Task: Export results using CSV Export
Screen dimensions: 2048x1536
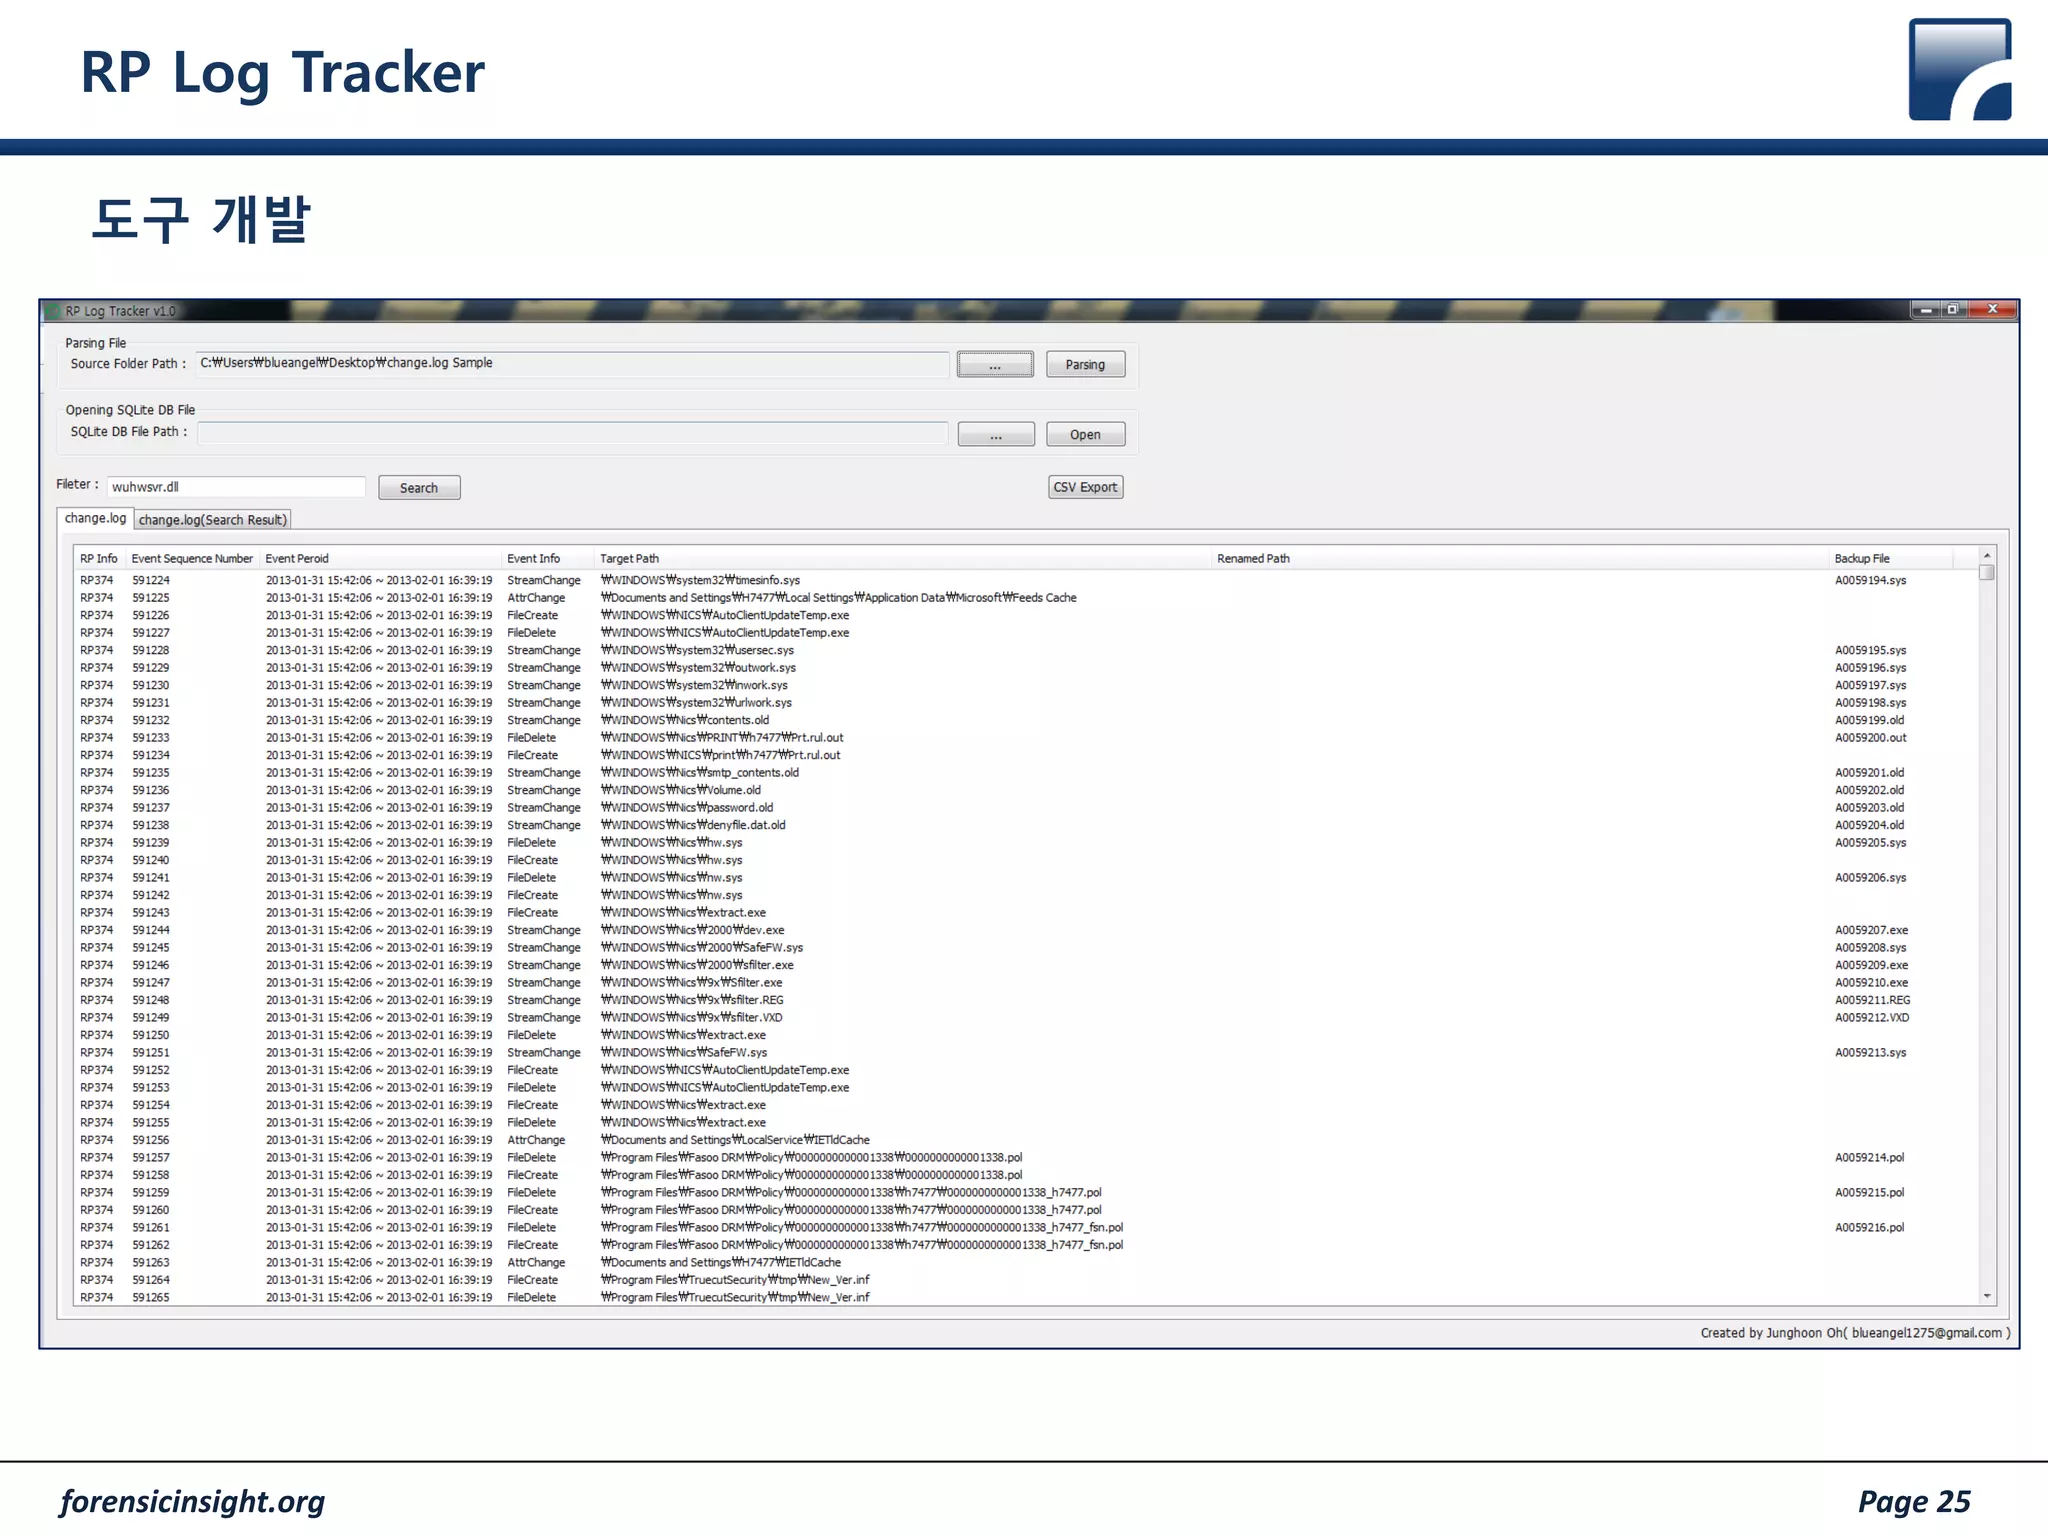Action: pyautogui.click(x=1085, y=487)
